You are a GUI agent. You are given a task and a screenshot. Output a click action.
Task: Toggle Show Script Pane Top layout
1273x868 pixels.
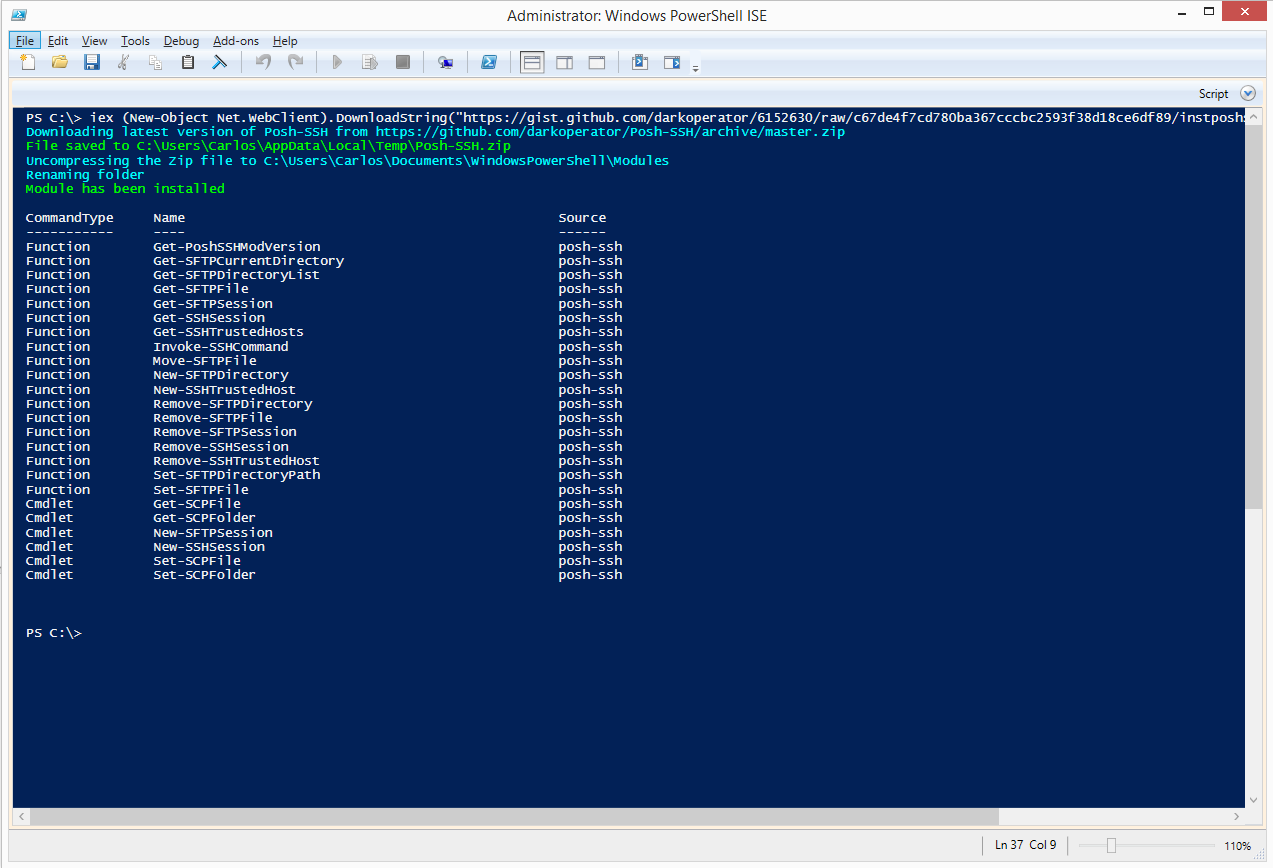coord(532,63)
